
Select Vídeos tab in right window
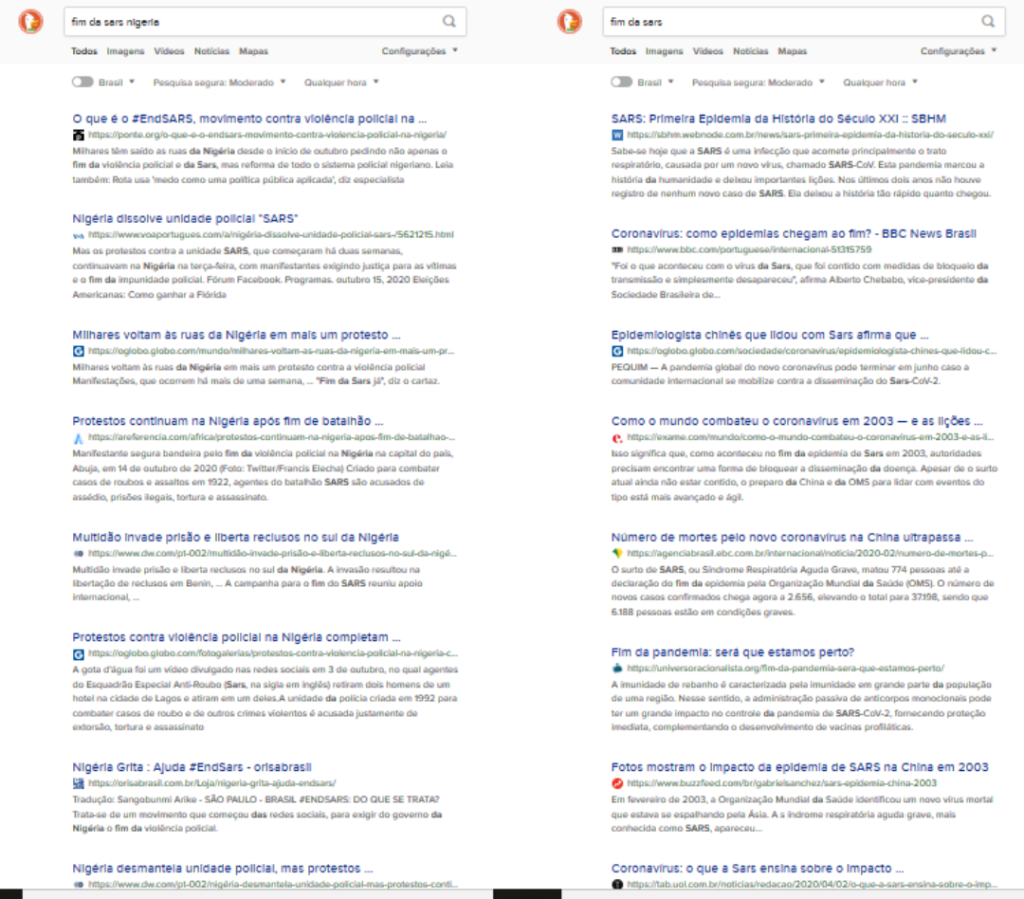point(708,51)
